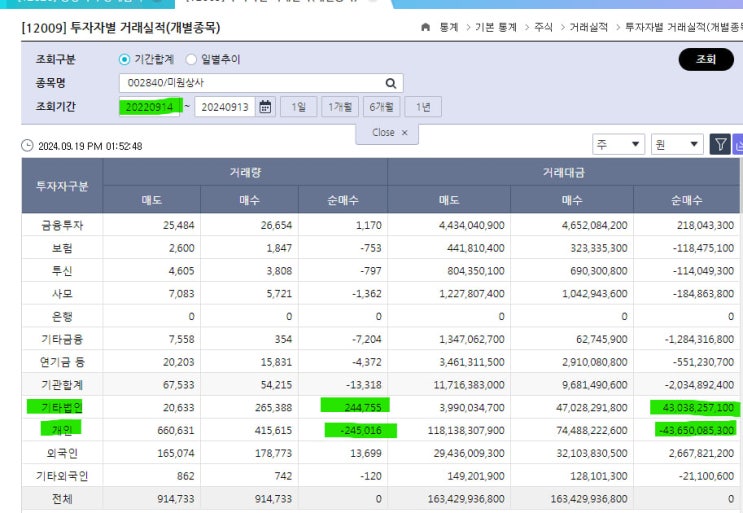This screenshot has height=513, width=743.
Task: Click the value 47,028,291,800
Action: (592, 407)
